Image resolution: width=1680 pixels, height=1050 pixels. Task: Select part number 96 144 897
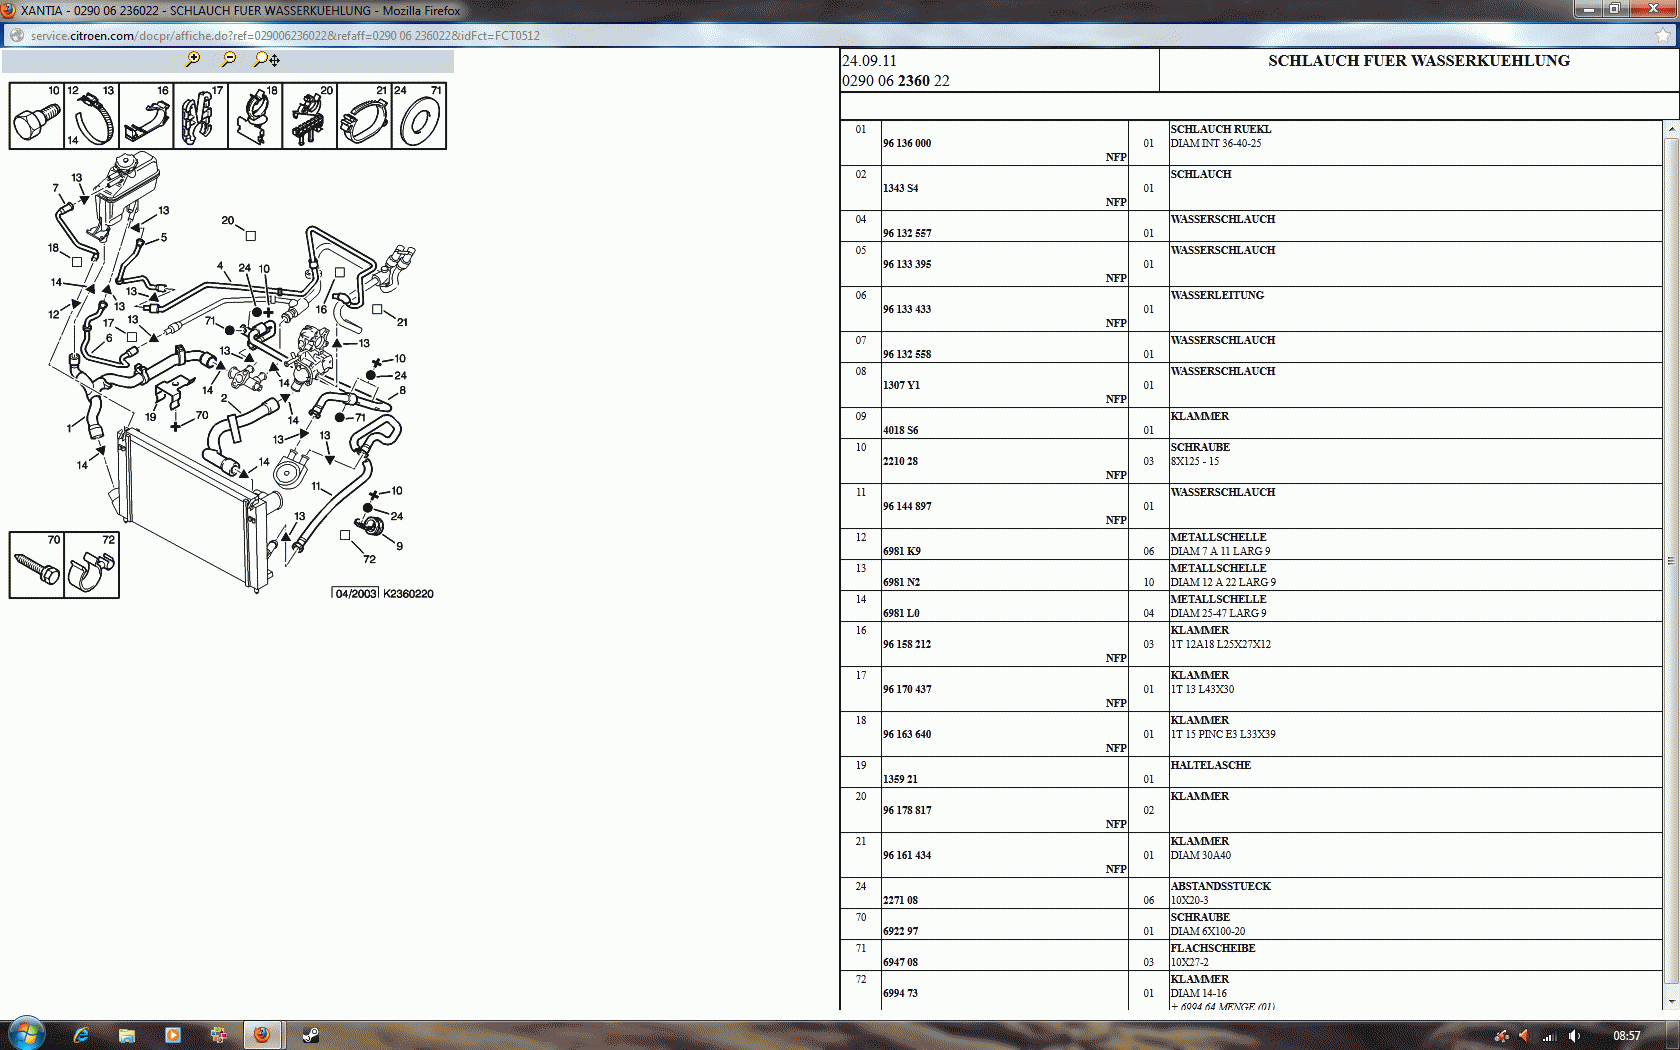pos(907,506)
